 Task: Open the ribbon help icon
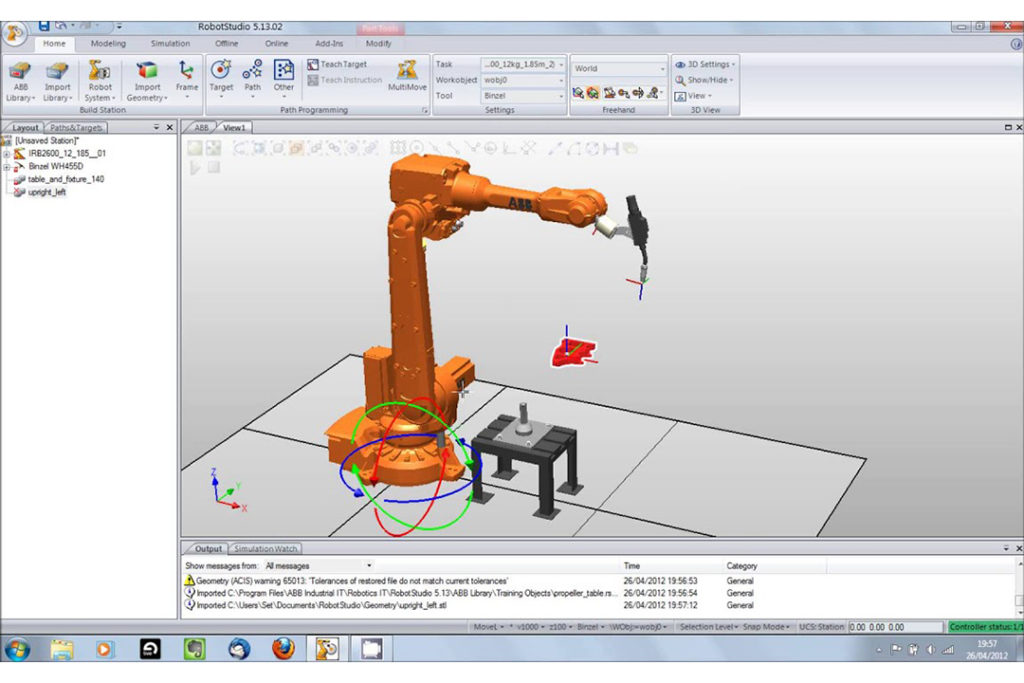1016,44
